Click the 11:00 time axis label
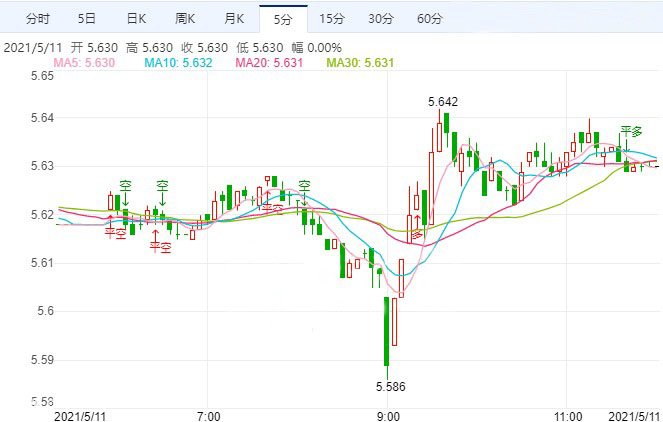This screenshot has height=422, width=663. 567,414
